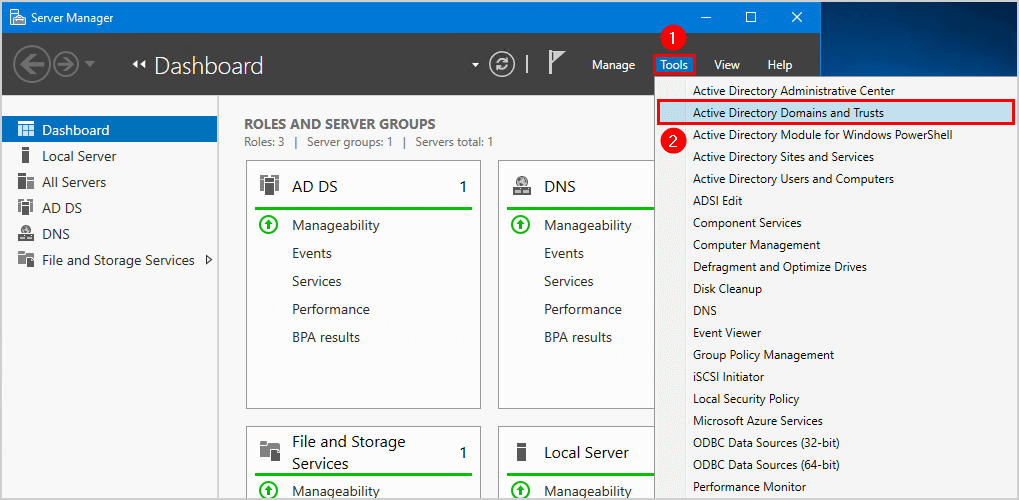The height and width of the screenshot is (500, 1019).
Task: Maximize the Server Manager window
Action: (x=751, y=18)
